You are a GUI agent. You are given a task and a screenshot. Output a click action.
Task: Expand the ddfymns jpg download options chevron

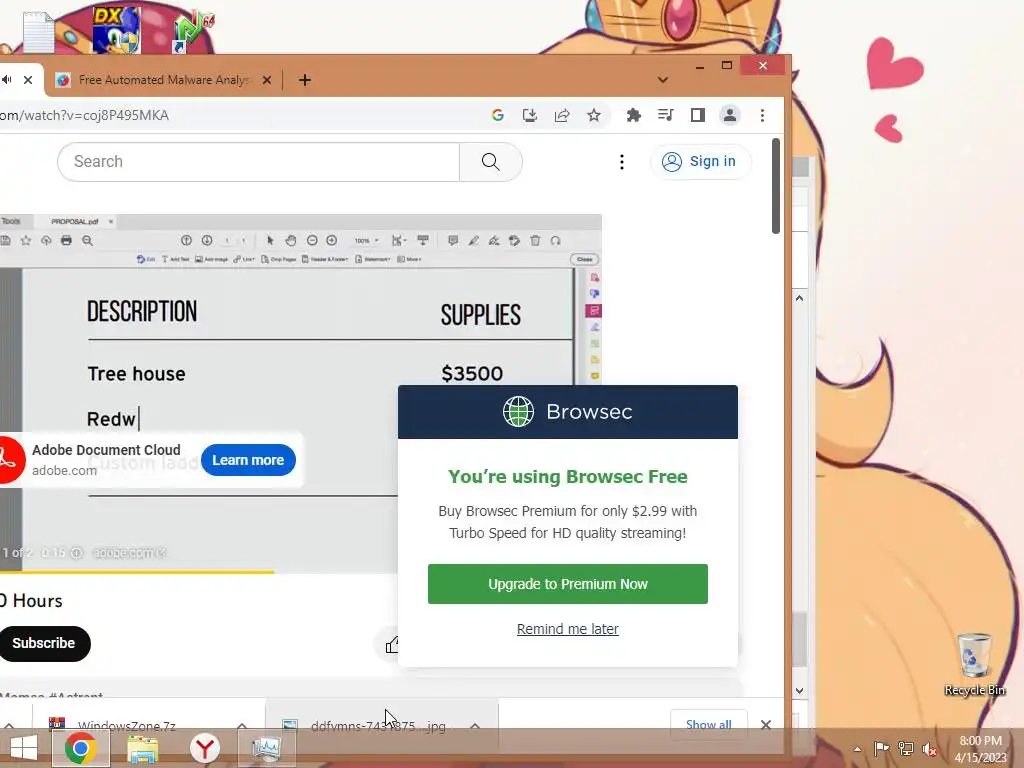[x=475, y=726]
